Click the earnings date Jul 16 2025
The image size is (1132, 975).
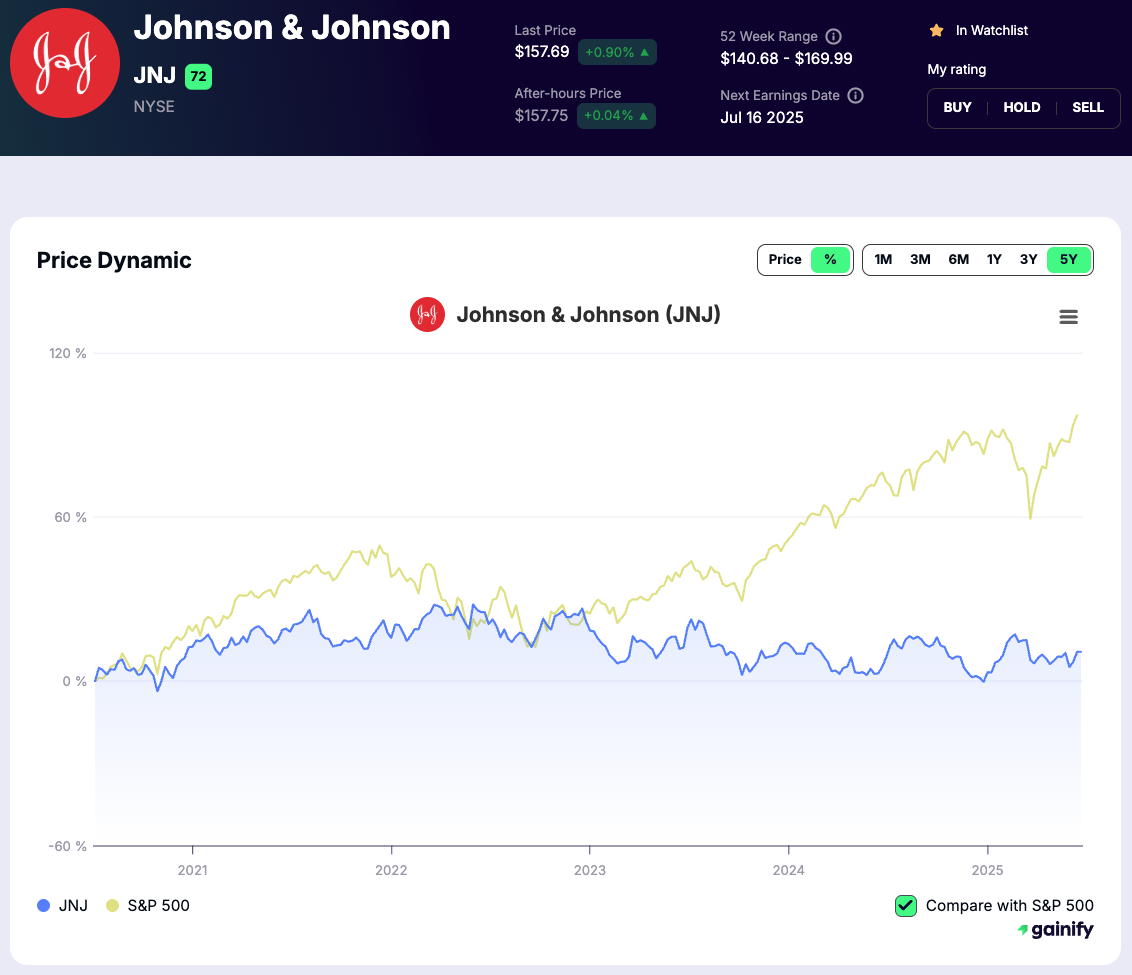(762, 118)
